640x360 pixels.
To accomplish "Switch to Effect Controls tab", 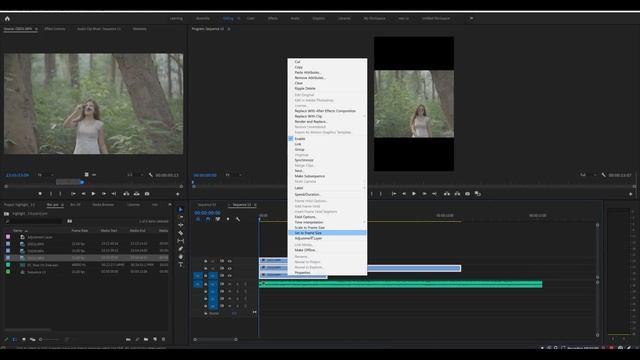I will [x=55, y=29].
